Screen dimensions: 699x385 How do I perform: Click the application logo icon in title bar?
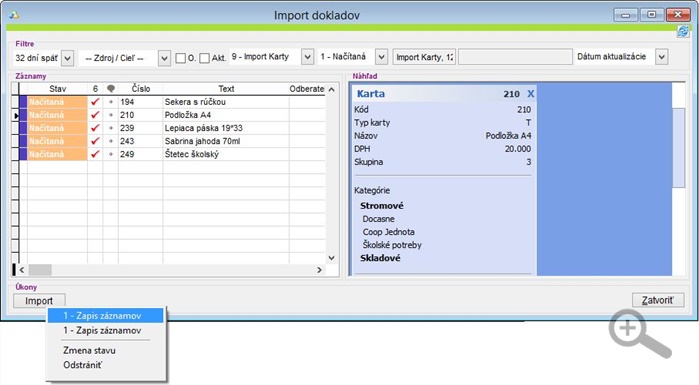click(14, 15)
